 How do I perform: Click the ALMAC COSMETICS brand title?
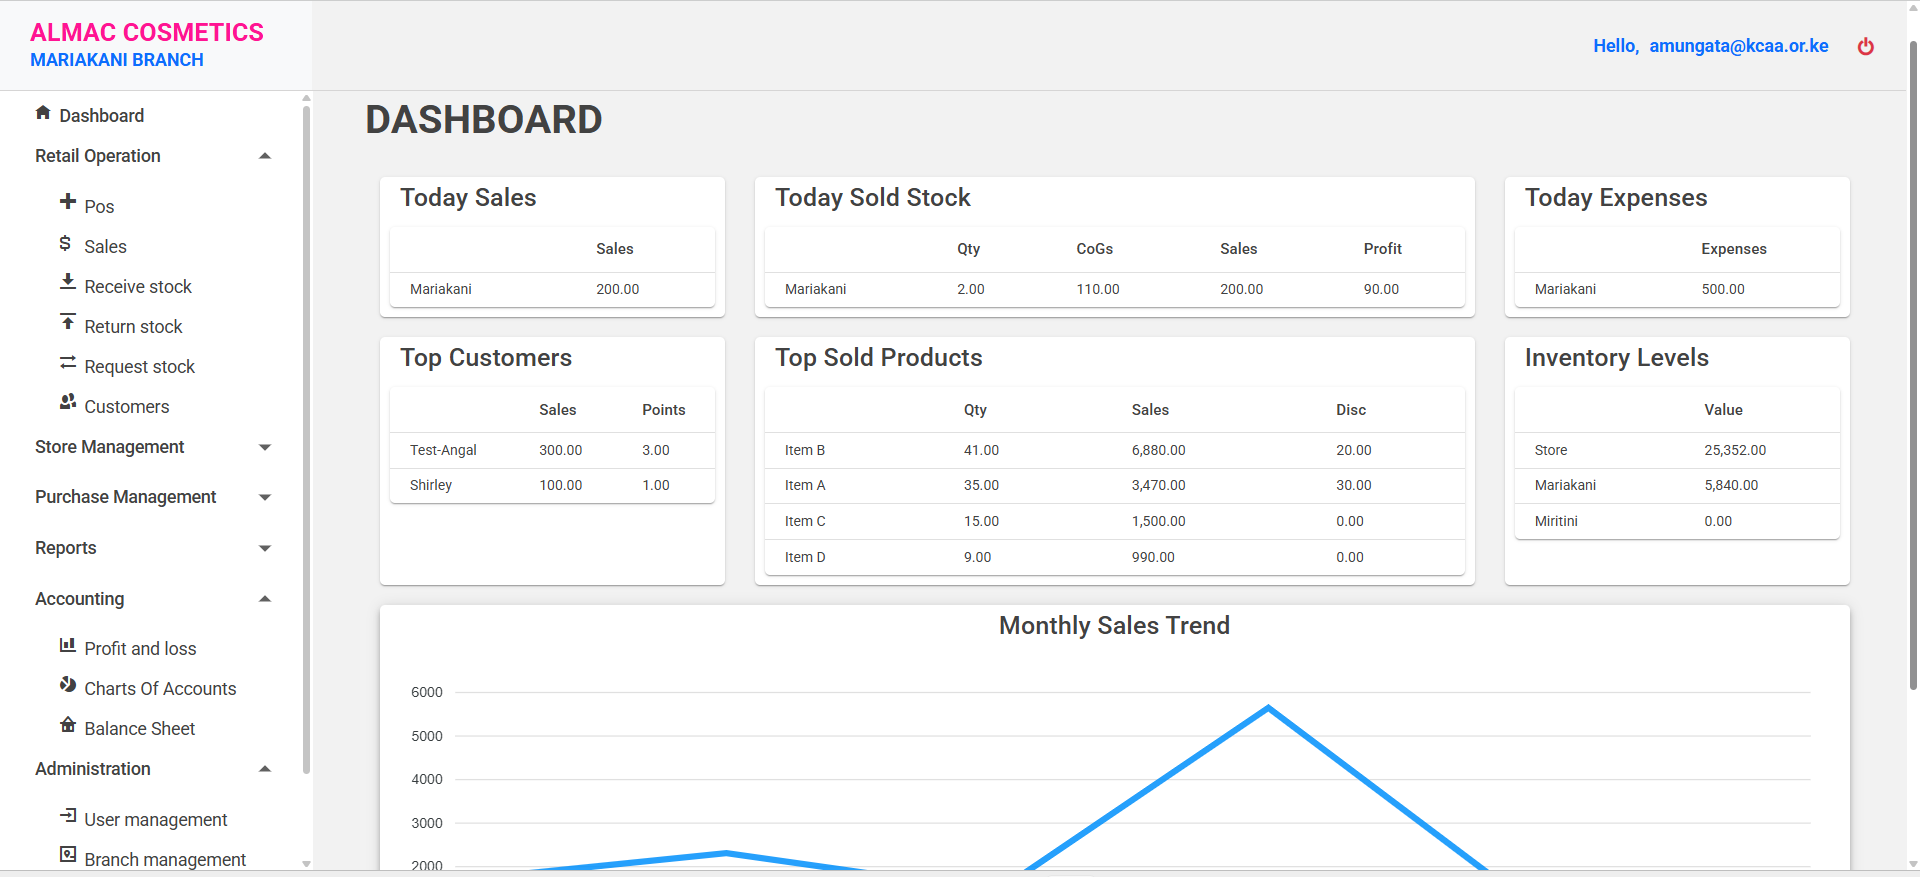147,32
